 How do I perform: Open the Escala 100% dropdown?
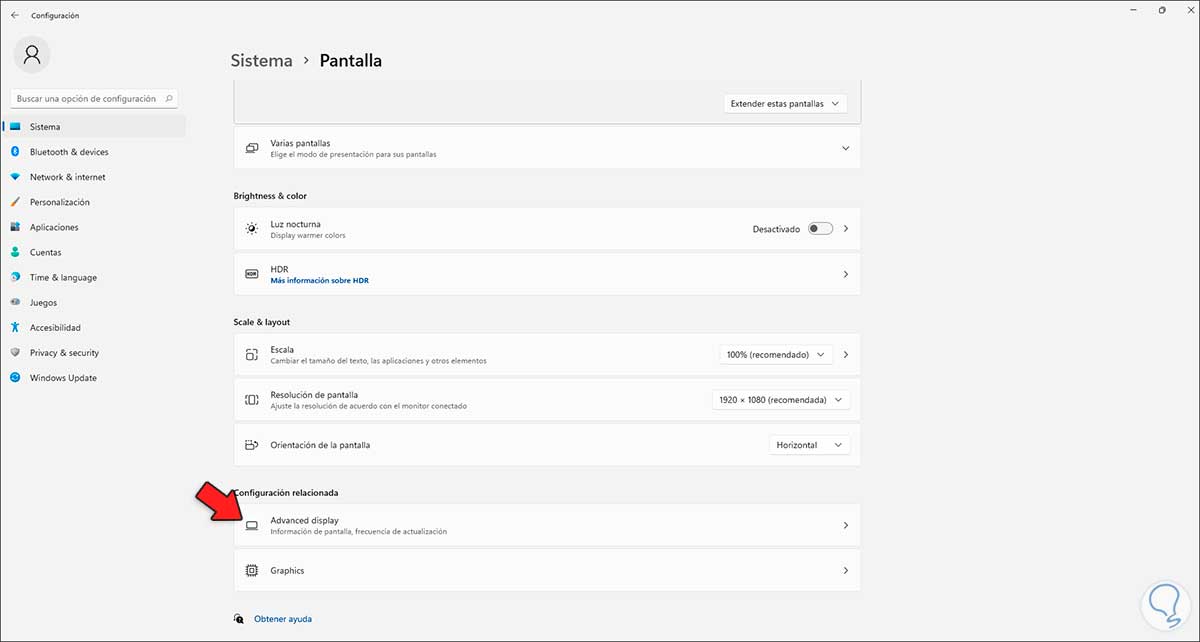(776, 355)
